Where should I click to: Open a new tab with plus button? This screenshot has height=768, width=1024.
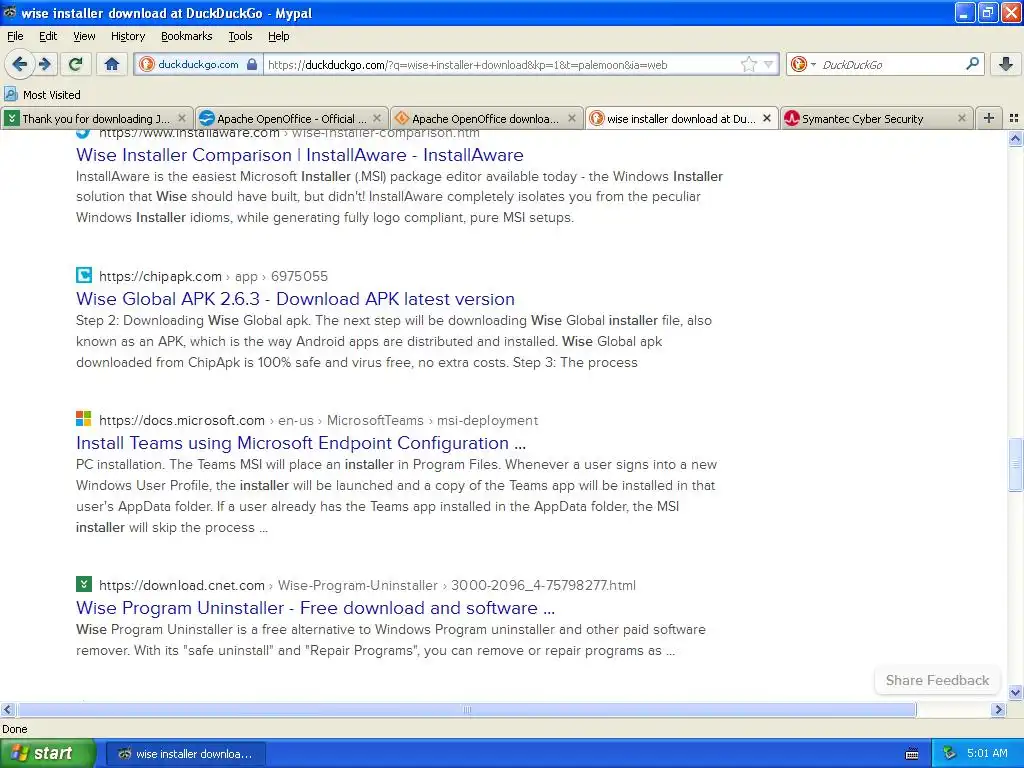(989, 118)
